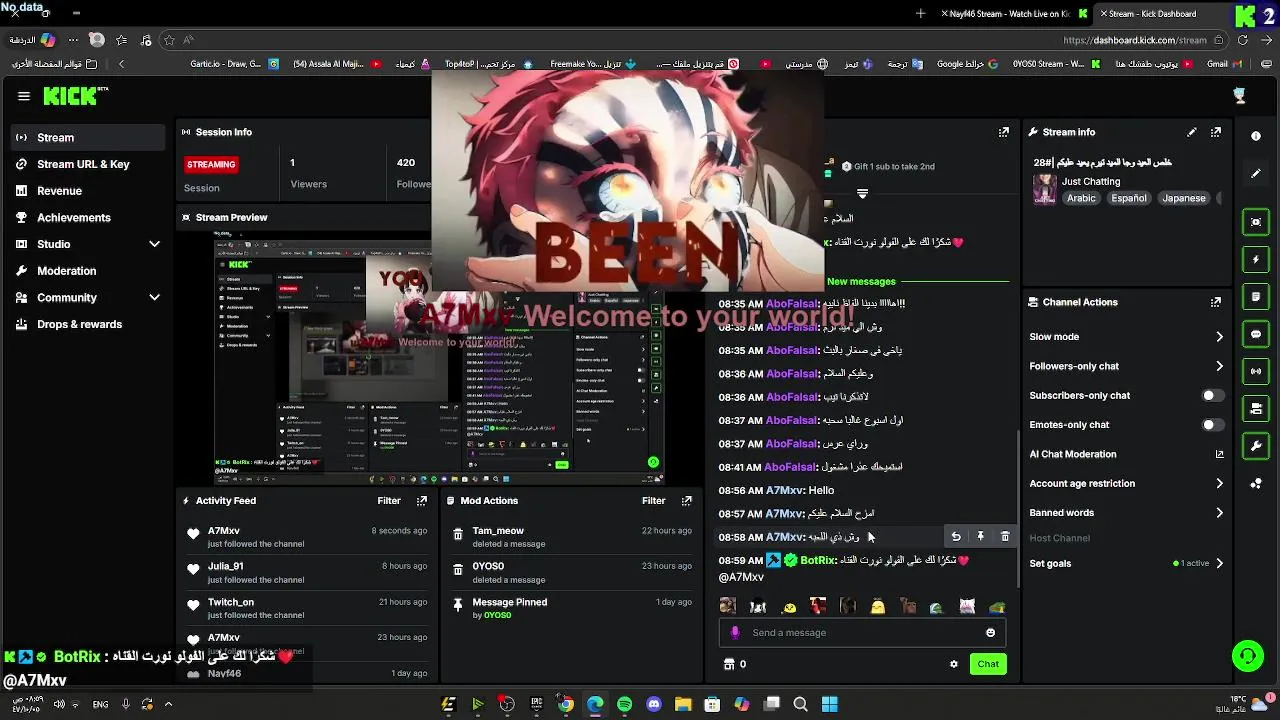Open Account age restriction chevron
This screenshot has height=720, width=1280.
coord(1219,484)
